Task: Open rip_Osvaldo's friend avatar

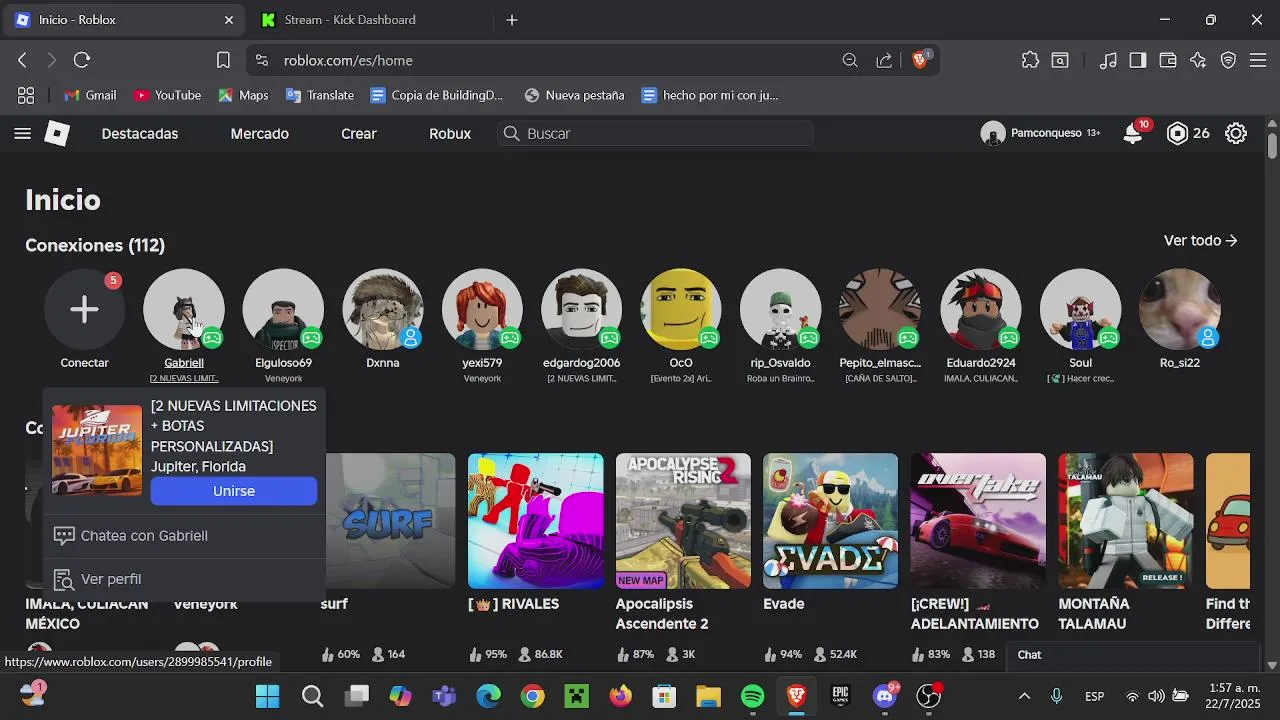Action: (780, 309)
